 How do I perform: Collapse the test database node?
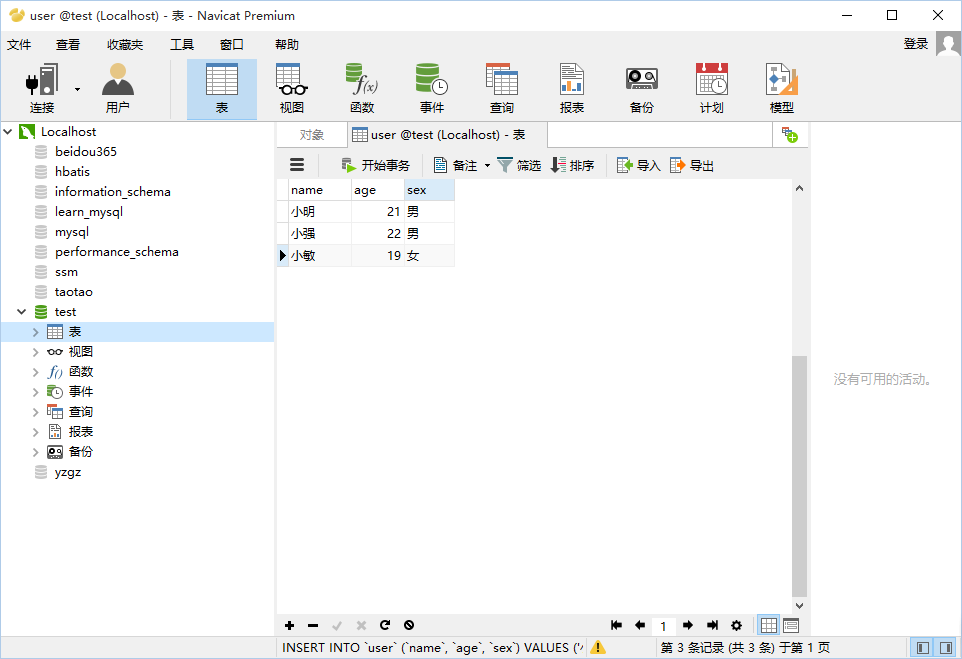[21, 312]
